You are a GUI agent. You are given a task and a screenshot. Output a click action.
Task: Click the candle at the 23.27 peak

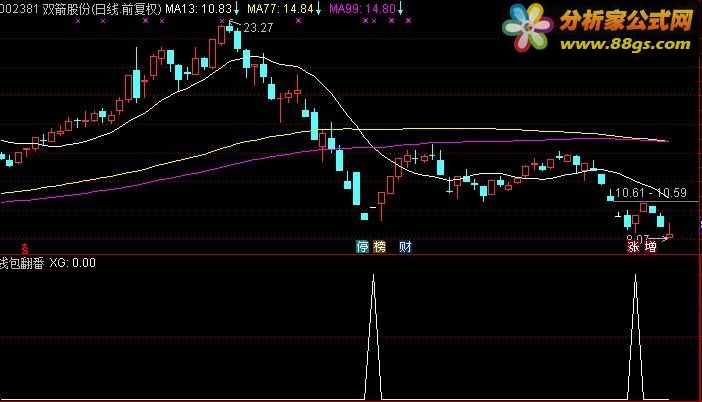[230, 29]
